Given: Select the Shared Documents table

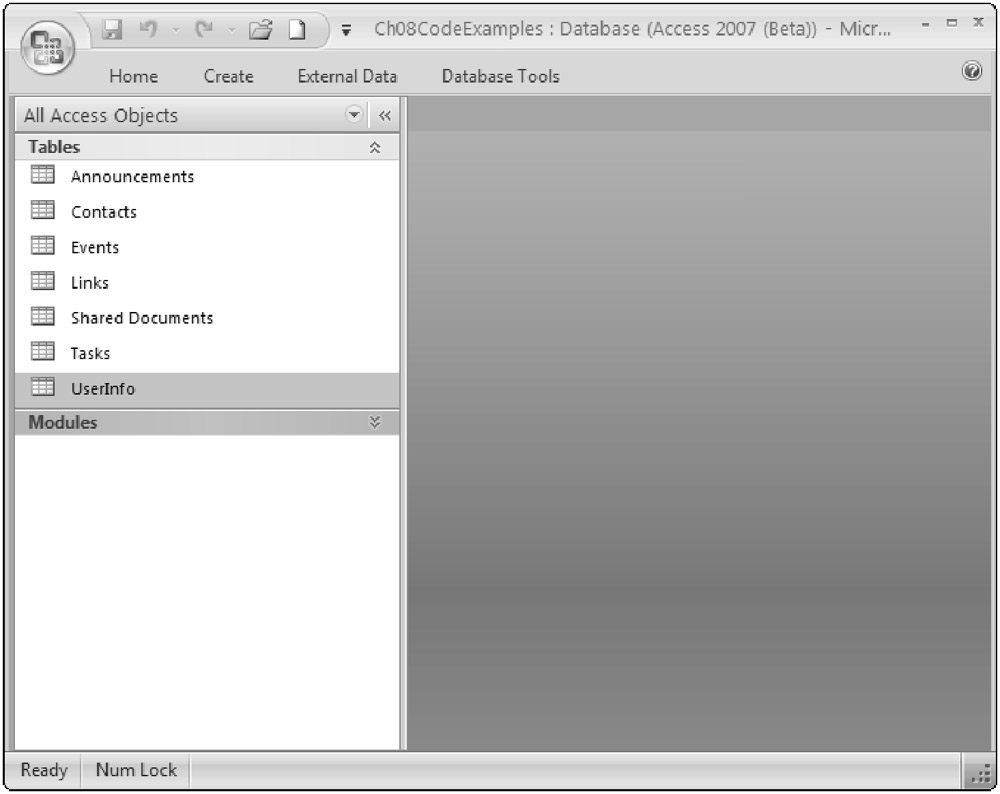Looking at the screenshot, I should (141, 318).
